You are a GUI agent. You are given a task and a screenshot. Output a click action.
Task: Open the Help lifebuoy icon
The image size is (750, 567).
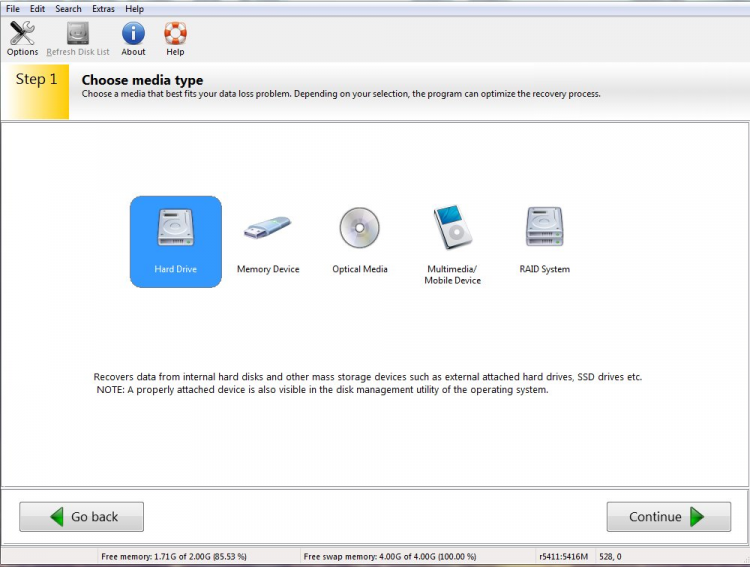click(175, 39)
